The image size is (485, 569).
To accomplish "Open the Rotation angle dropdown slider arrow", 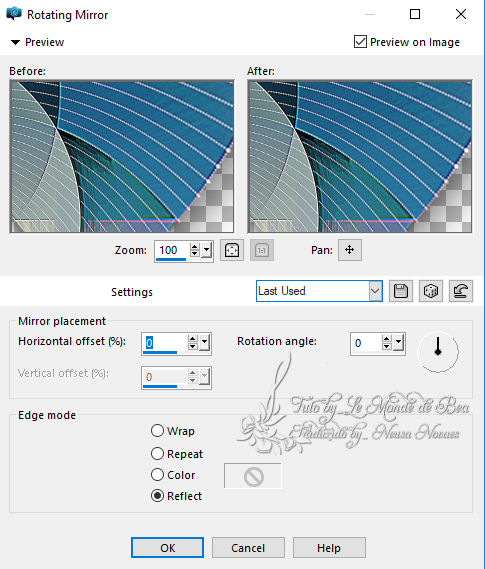I will (x=399, y=342).
